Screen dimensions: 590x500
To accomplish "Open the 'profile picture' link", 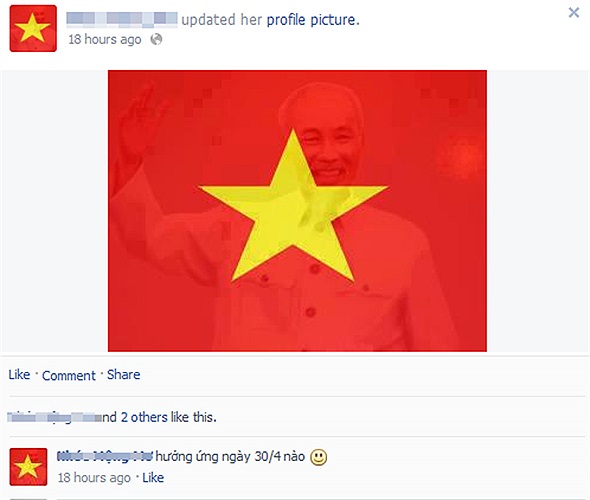I will click(313, 20).
